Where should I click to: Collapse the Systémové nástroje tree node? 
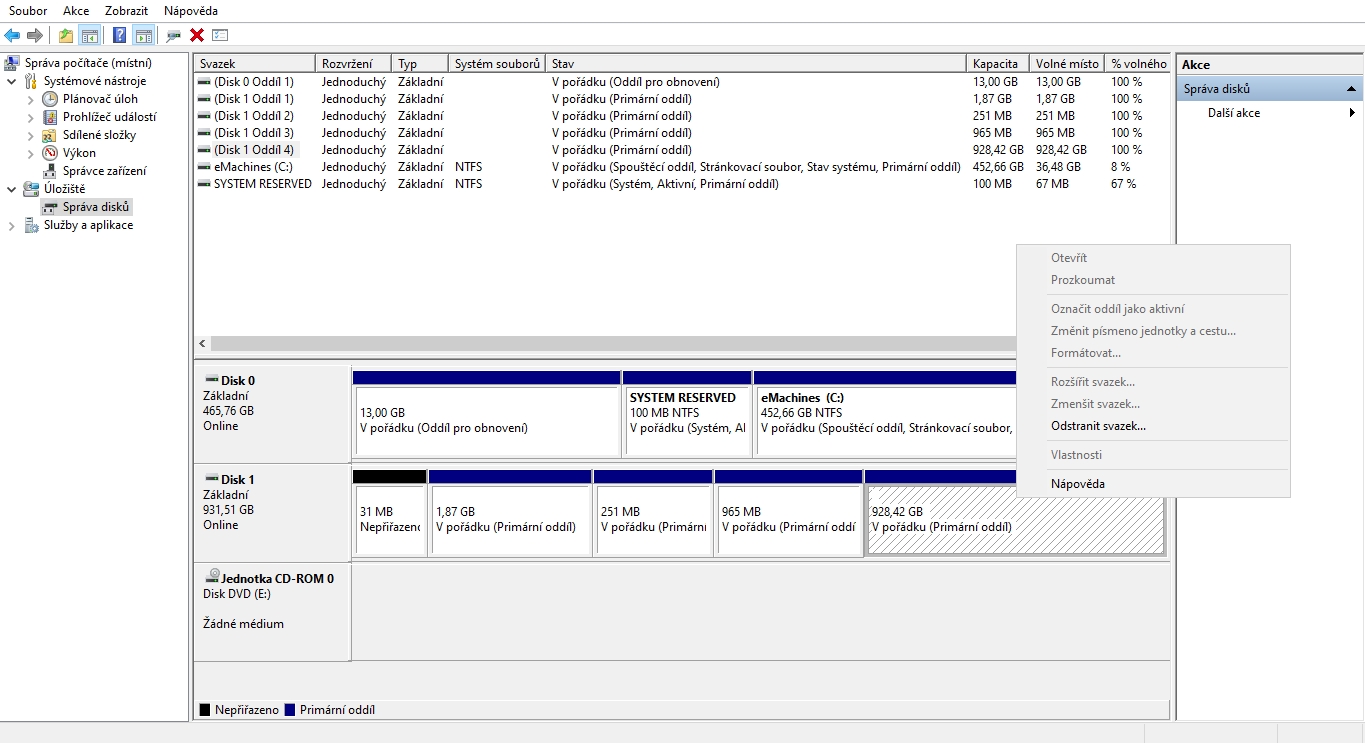pos(11,81)
